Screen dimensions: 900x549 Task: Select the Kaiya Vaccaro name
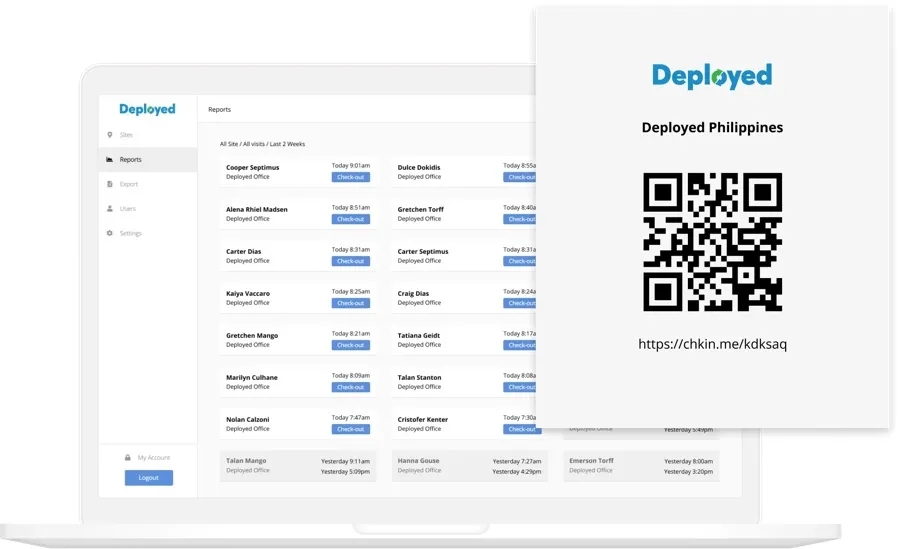pyautogui.click(x=248, y=293)
